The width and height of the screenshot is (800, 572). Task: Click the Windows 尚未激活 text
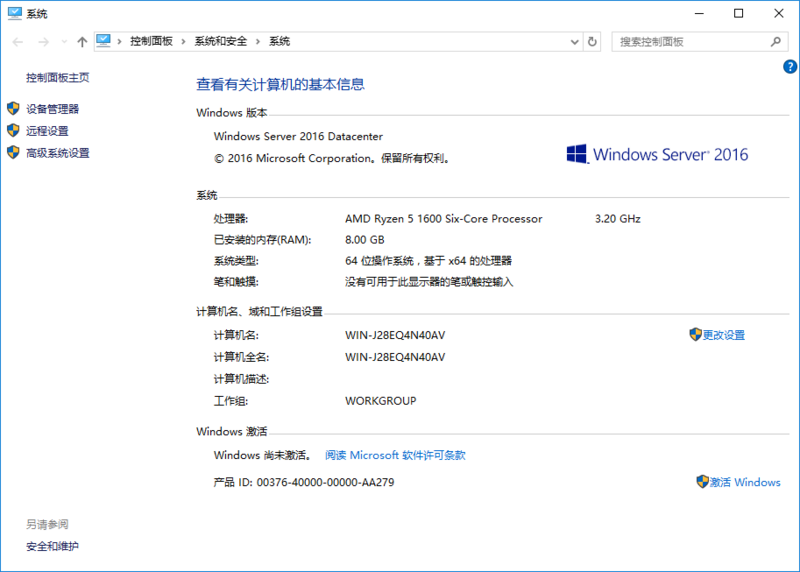pyautogui.click(x=262, y=455)
